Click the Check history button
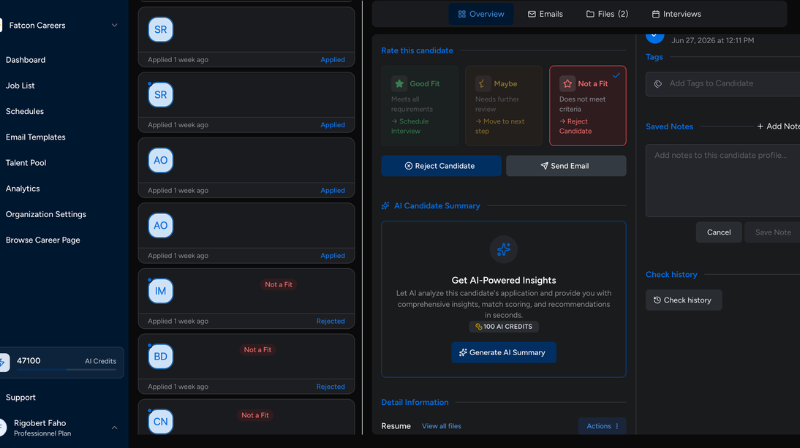800x448 pixels. 683,300
